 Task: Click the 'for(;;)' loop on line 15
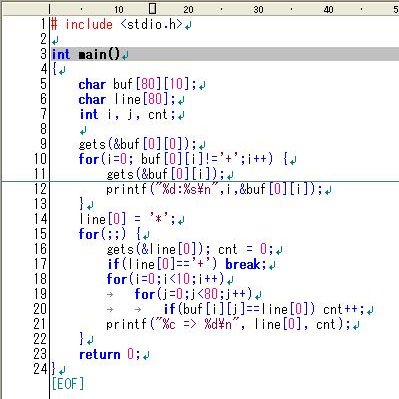(x=102, y=234)
